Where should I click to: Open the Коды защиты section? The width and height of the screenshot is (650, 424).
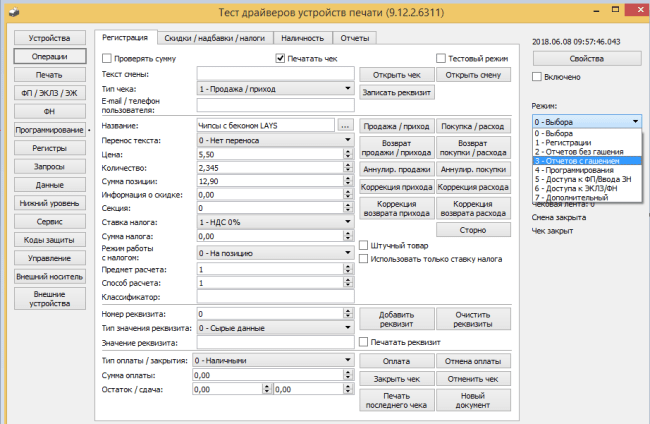tap(50, 240)
